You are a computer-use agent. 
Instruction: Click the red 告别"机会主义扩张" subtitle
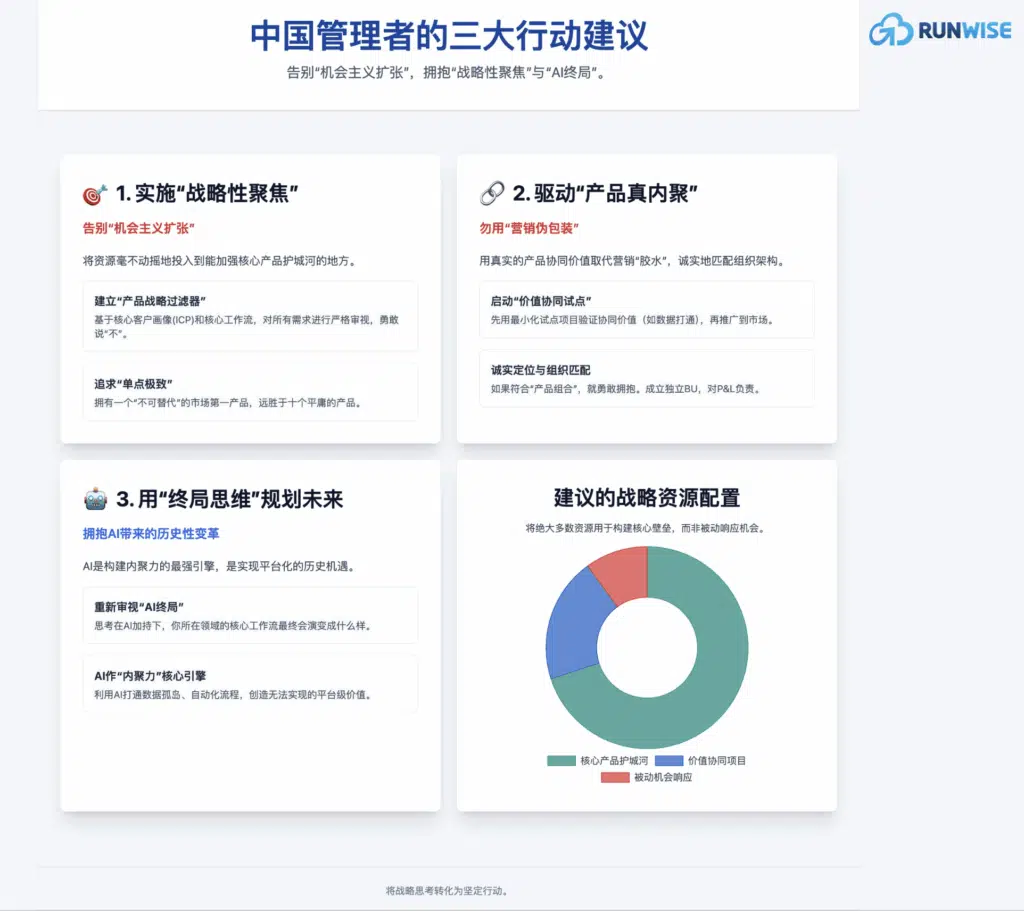pos(138,228)
